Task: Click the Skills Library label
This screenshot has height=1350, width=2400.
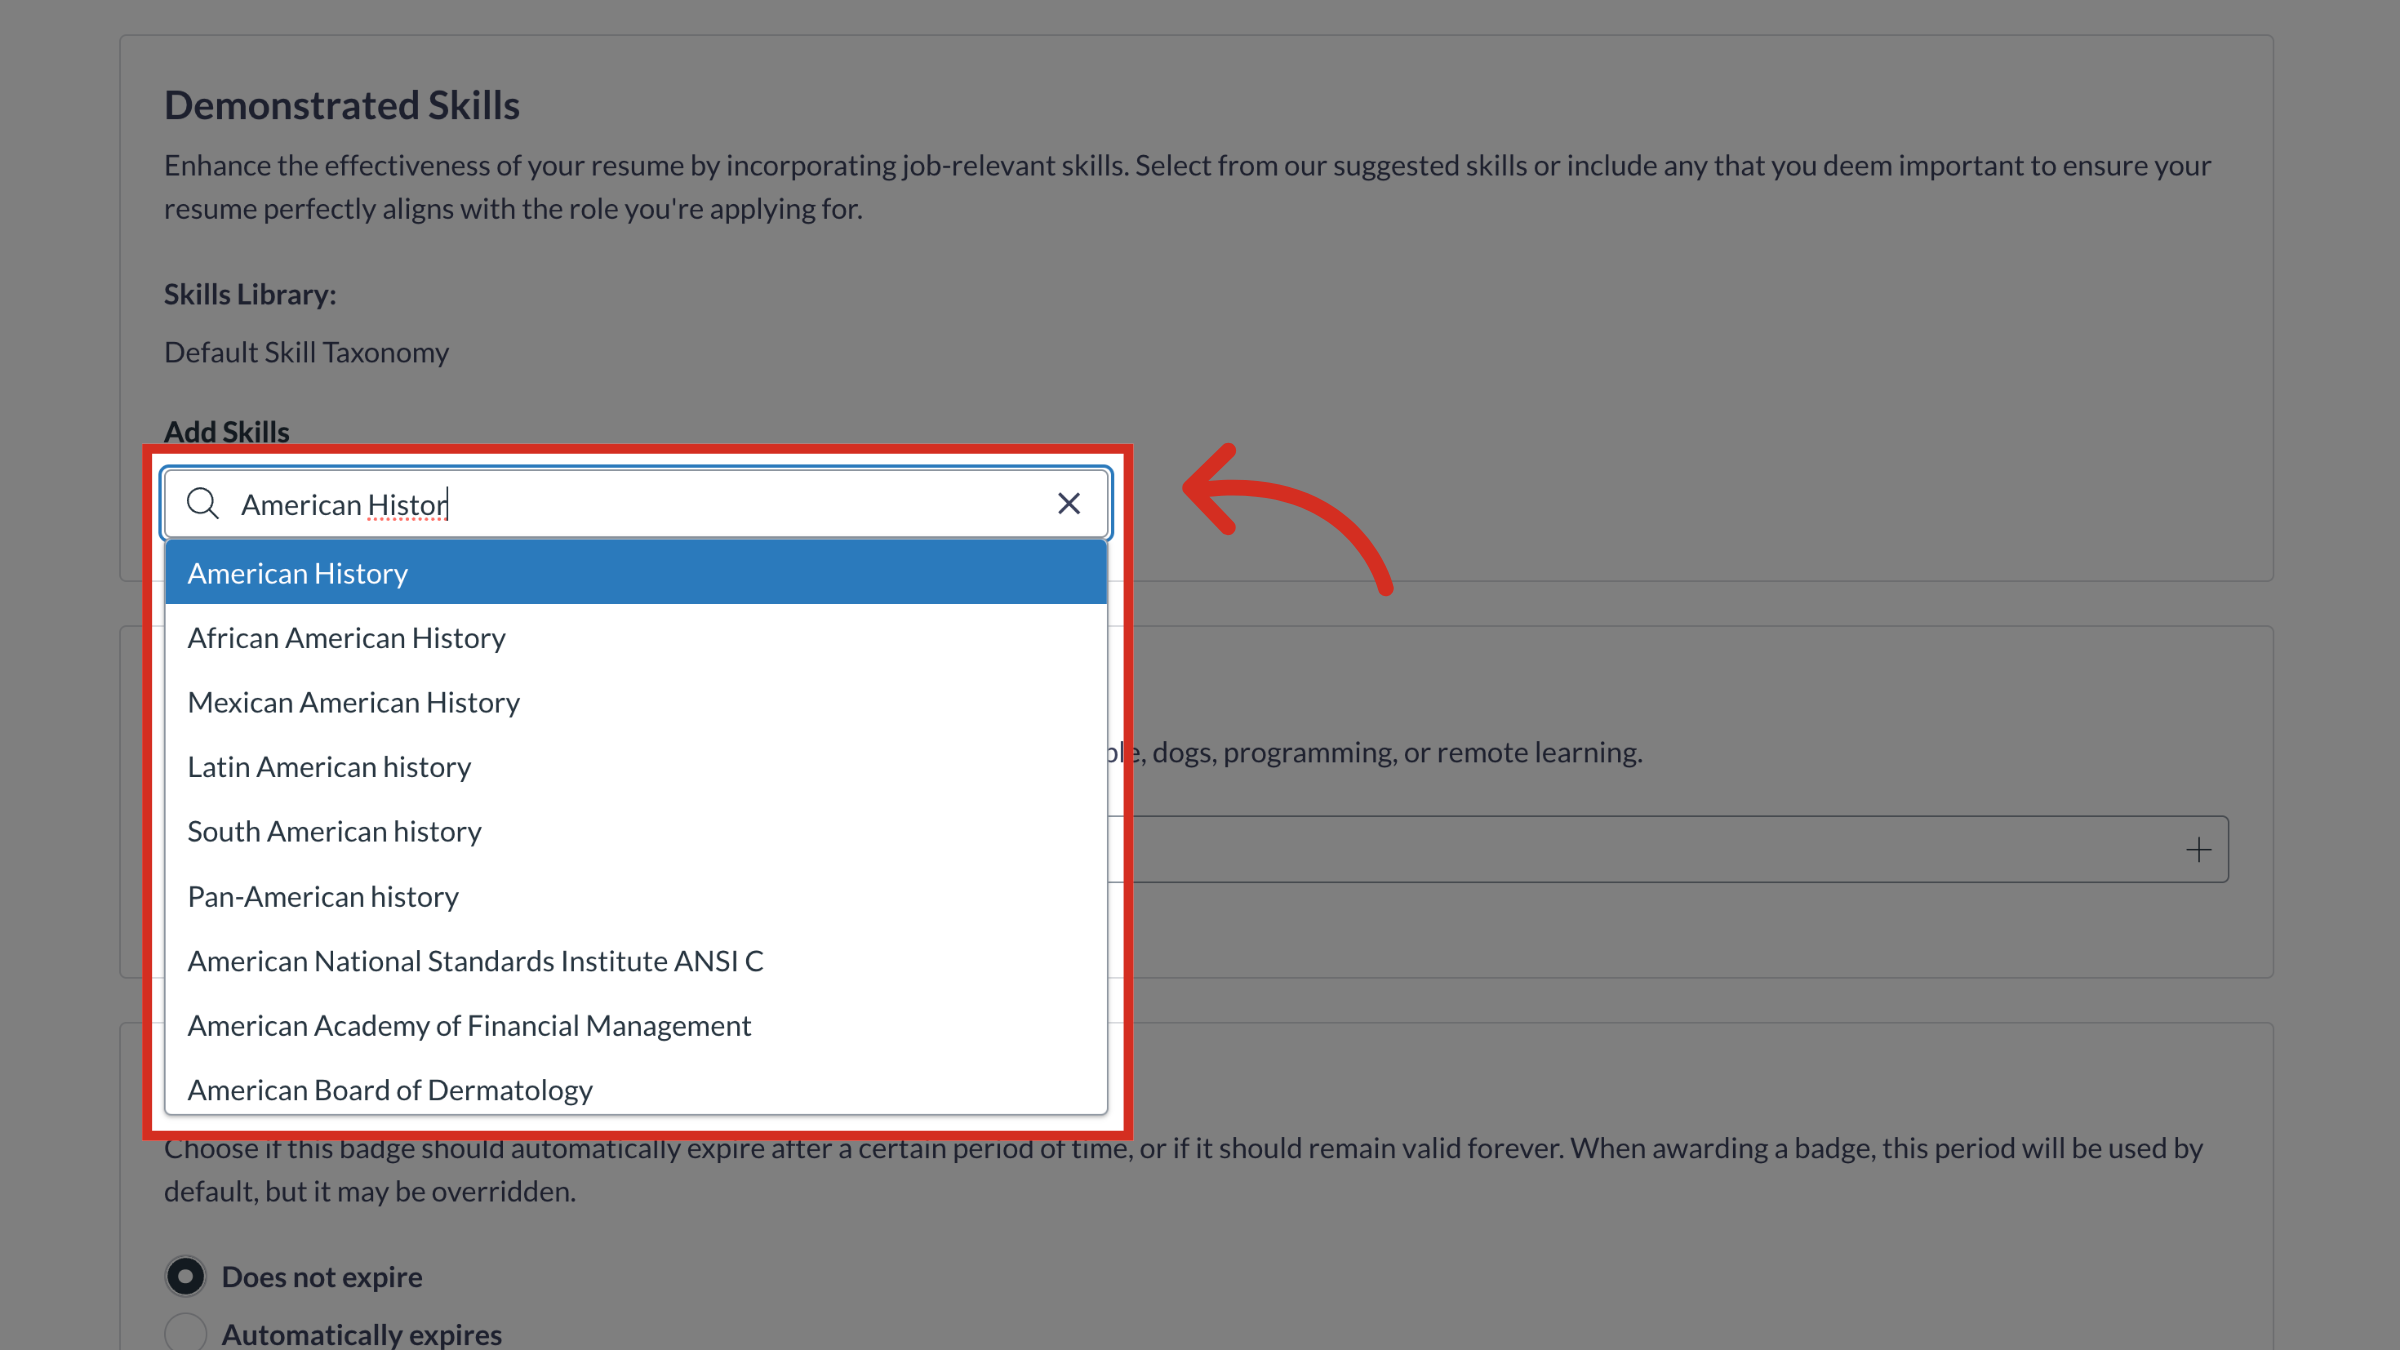Action: tap(250, 294)
